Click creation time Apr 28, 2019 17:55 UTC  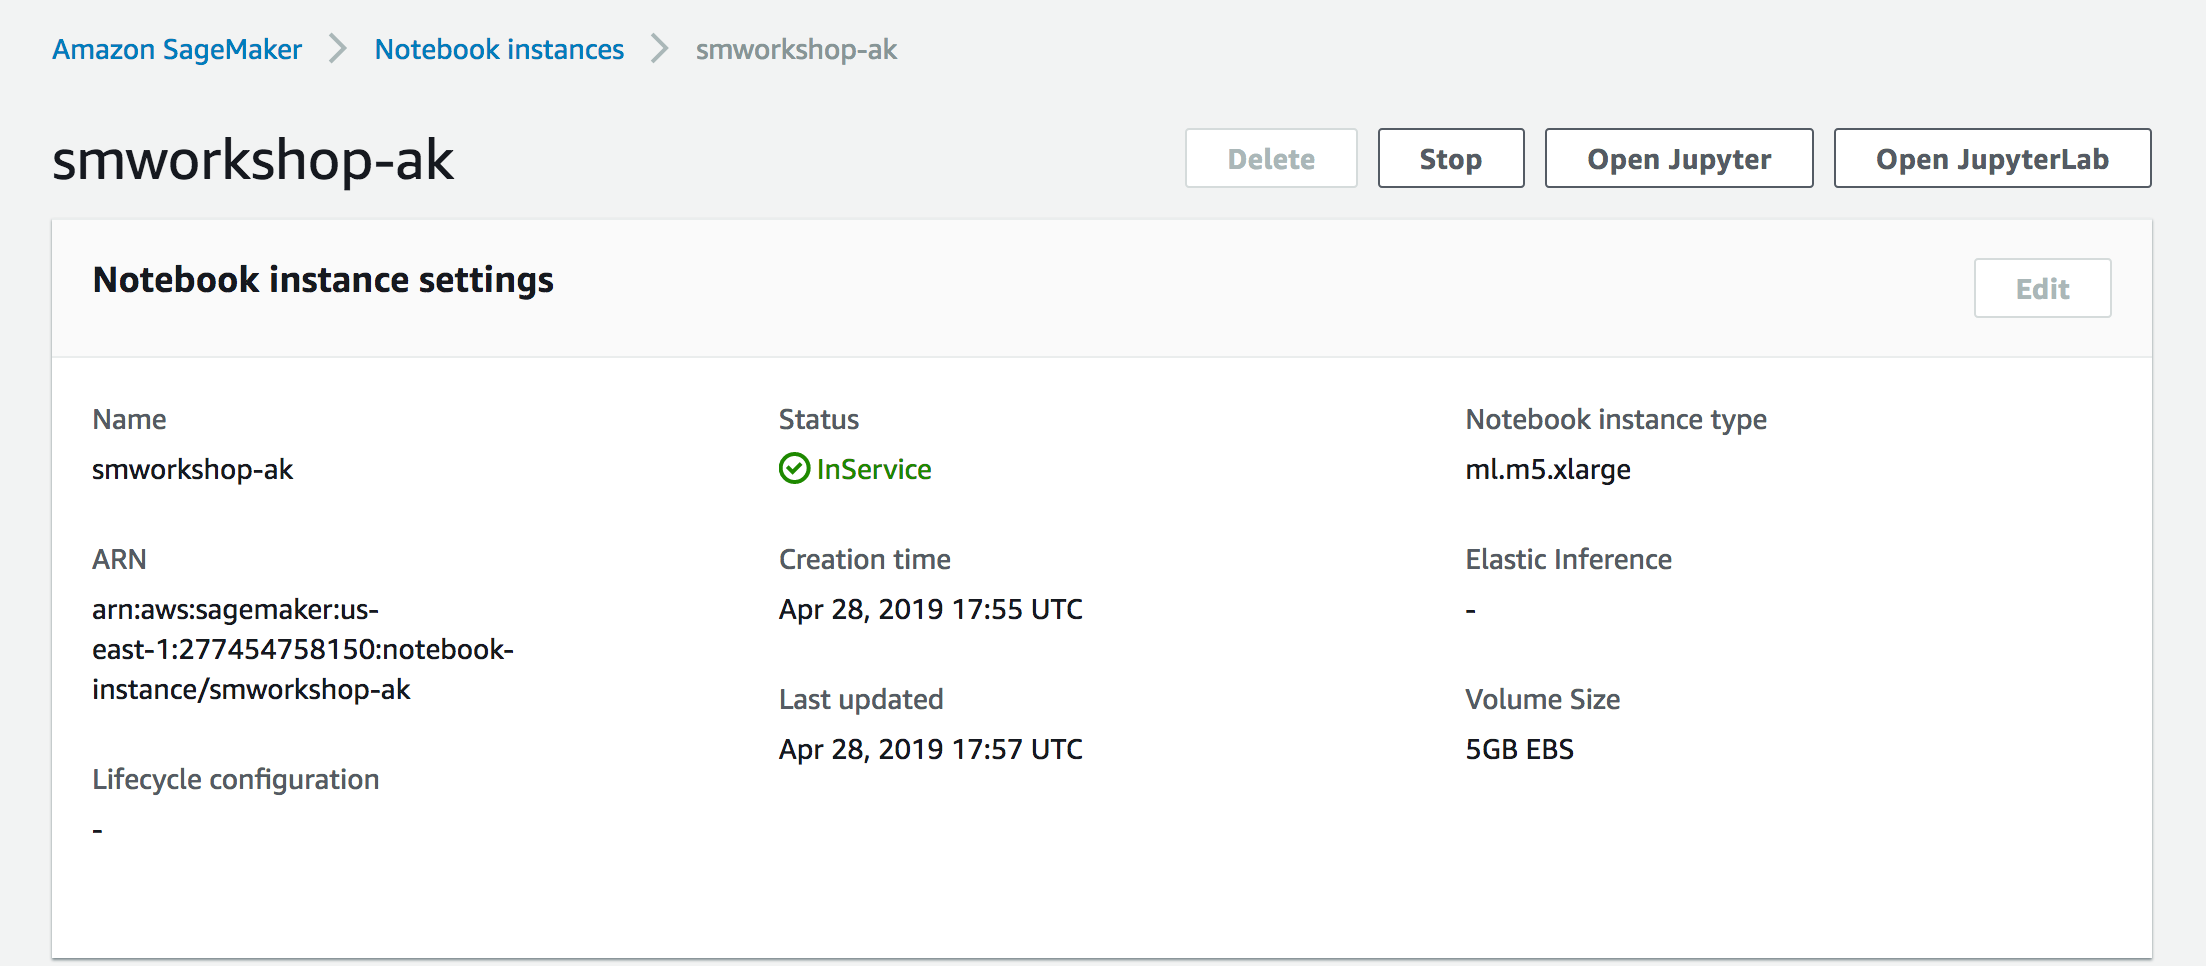pyautogui.click(x=931, y=609)
